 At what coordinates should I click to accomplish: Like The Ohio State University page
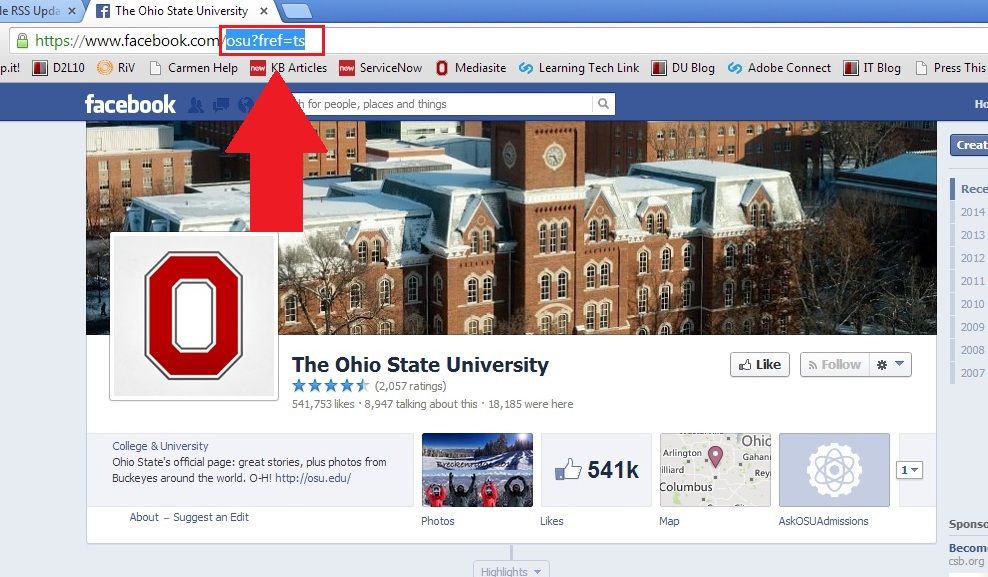(x=759, y=365)
